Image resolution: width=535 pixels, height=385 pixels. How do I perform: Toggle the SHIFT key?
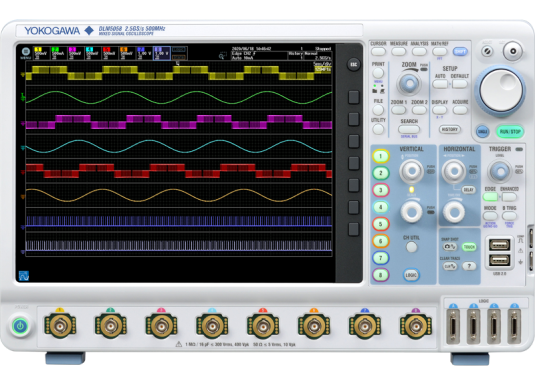[460, 52]
